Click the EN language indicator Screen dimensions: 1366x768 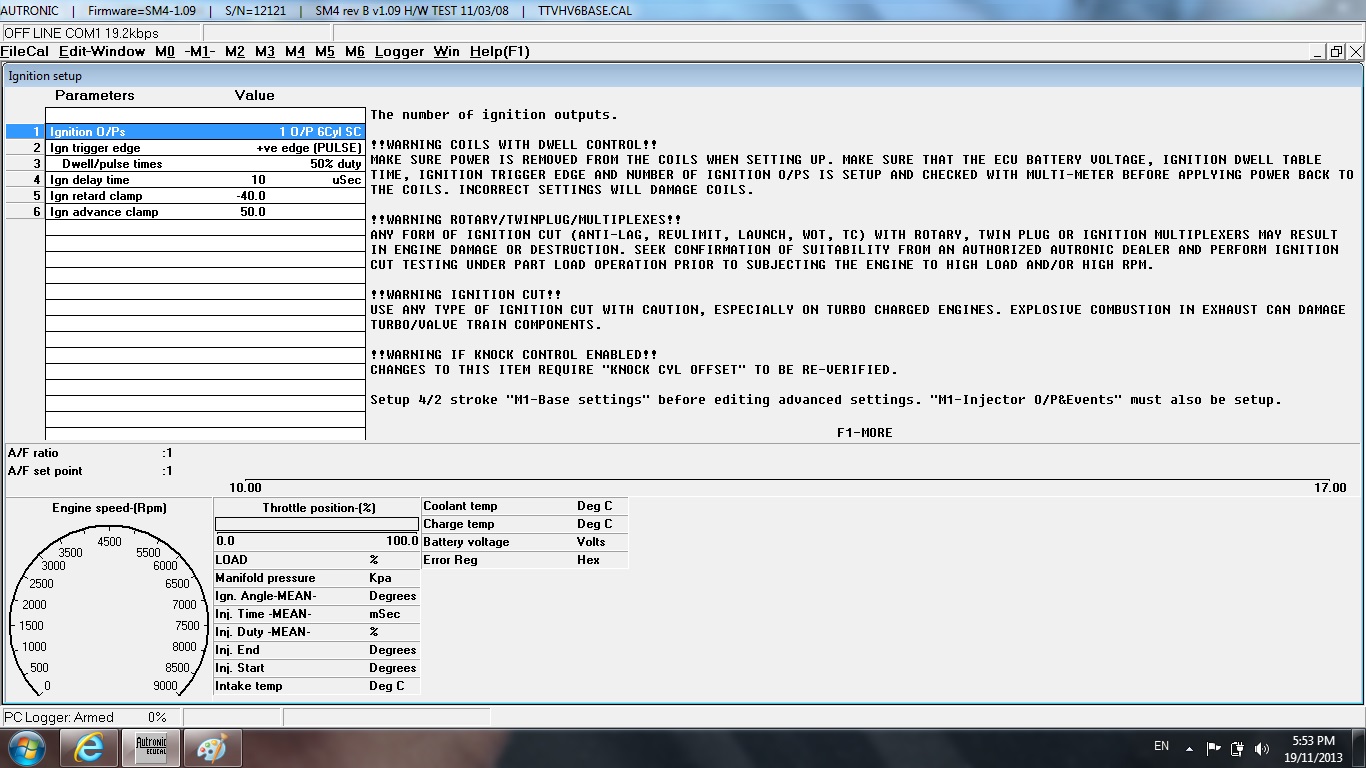1161,746
